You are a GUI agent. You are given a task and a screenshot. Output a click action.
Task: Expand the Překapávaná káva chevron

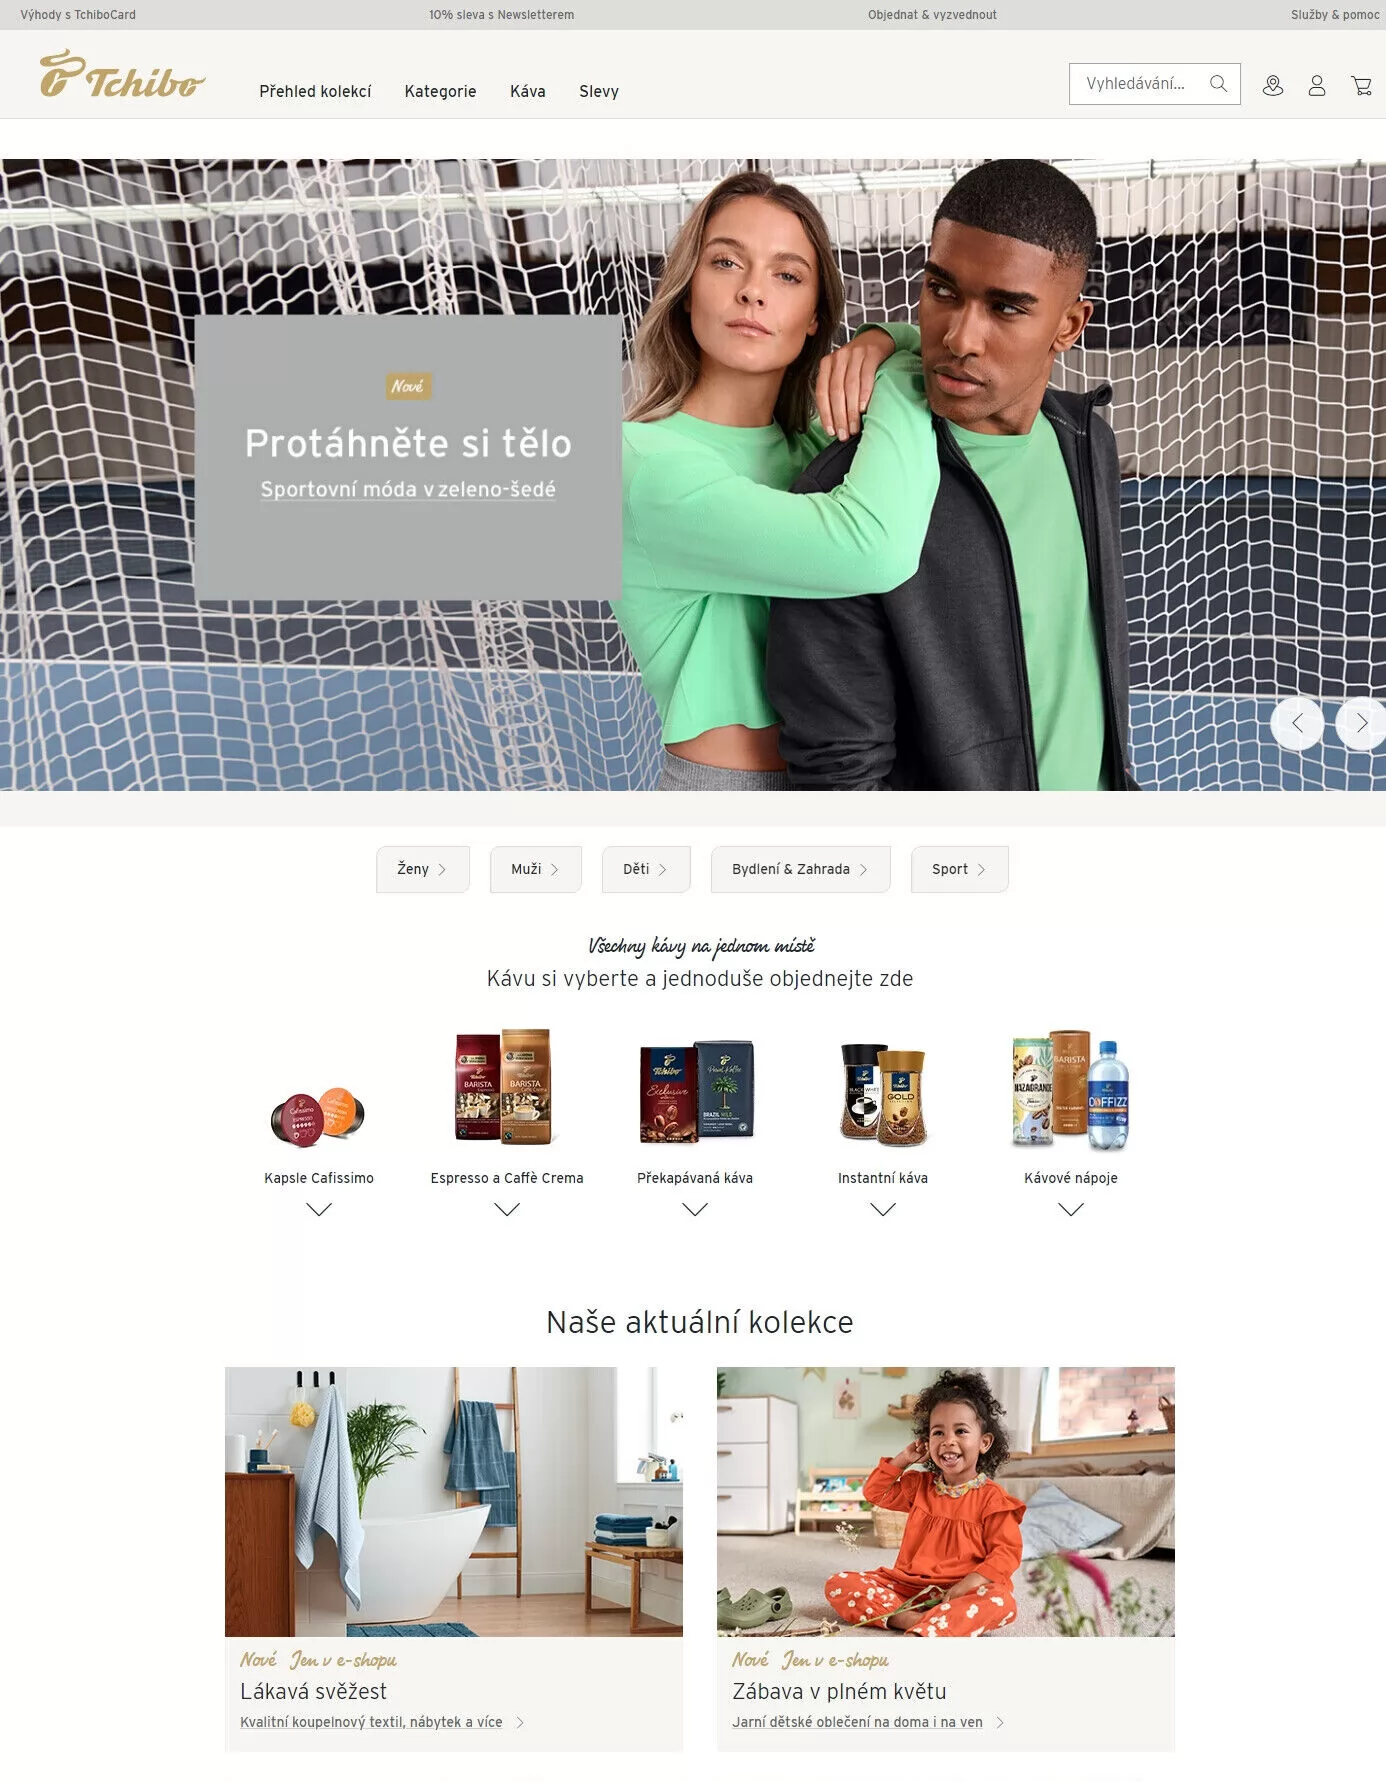(695, 1209)
